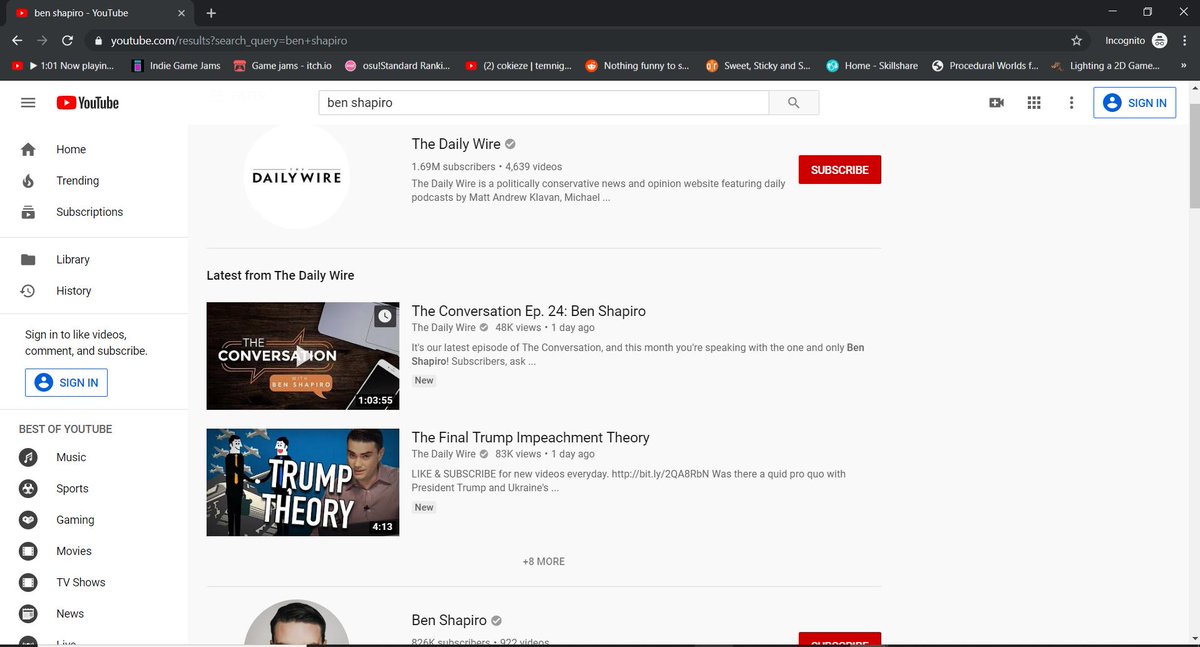Viewport: 1200px width, 647px height.
Task: Click 'BEST OF YOUTUBE' heading
Action: point(66,429)
